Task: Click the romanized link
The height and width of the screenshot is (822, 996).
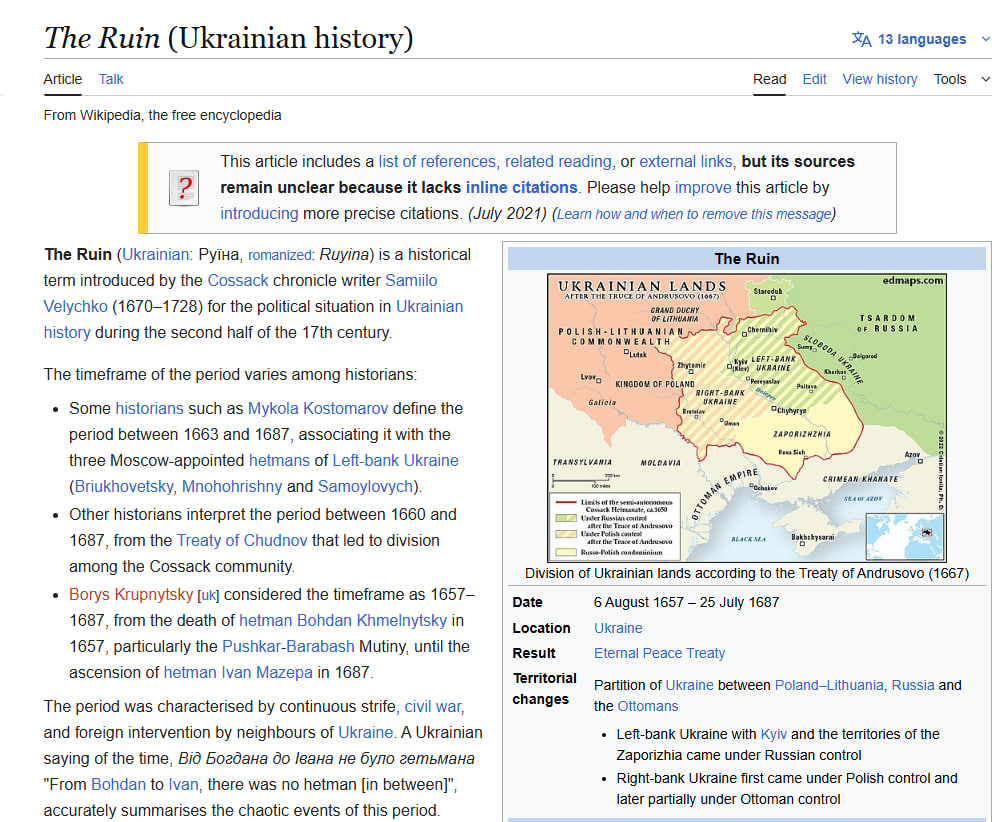Action: (279, 255)
